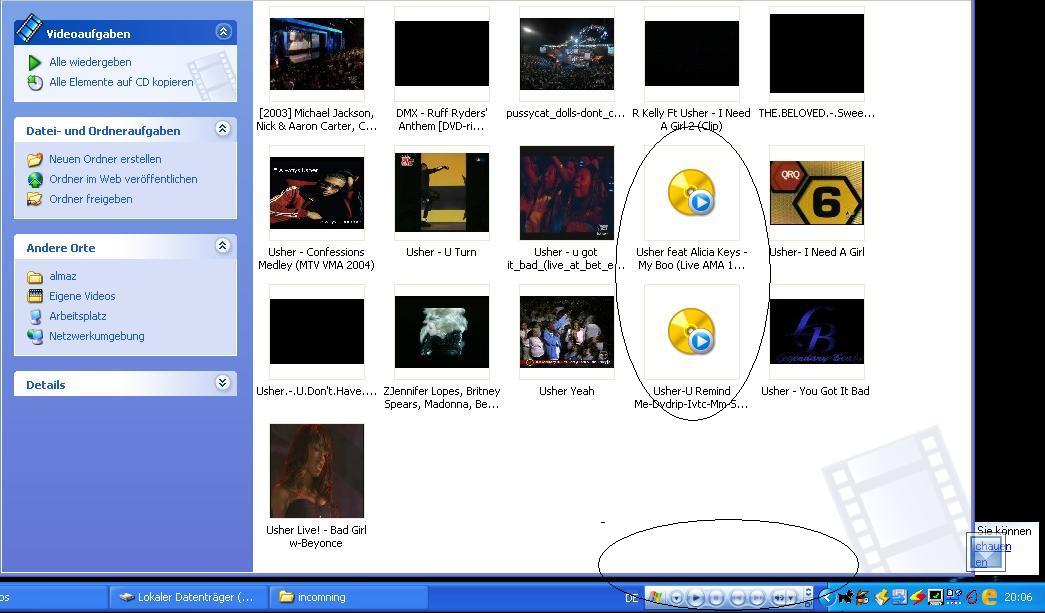Viewport: 1045px width, 613px height.
Task: Play in Media Player taskbar toolbar
Action: click(x=696, y=598)
